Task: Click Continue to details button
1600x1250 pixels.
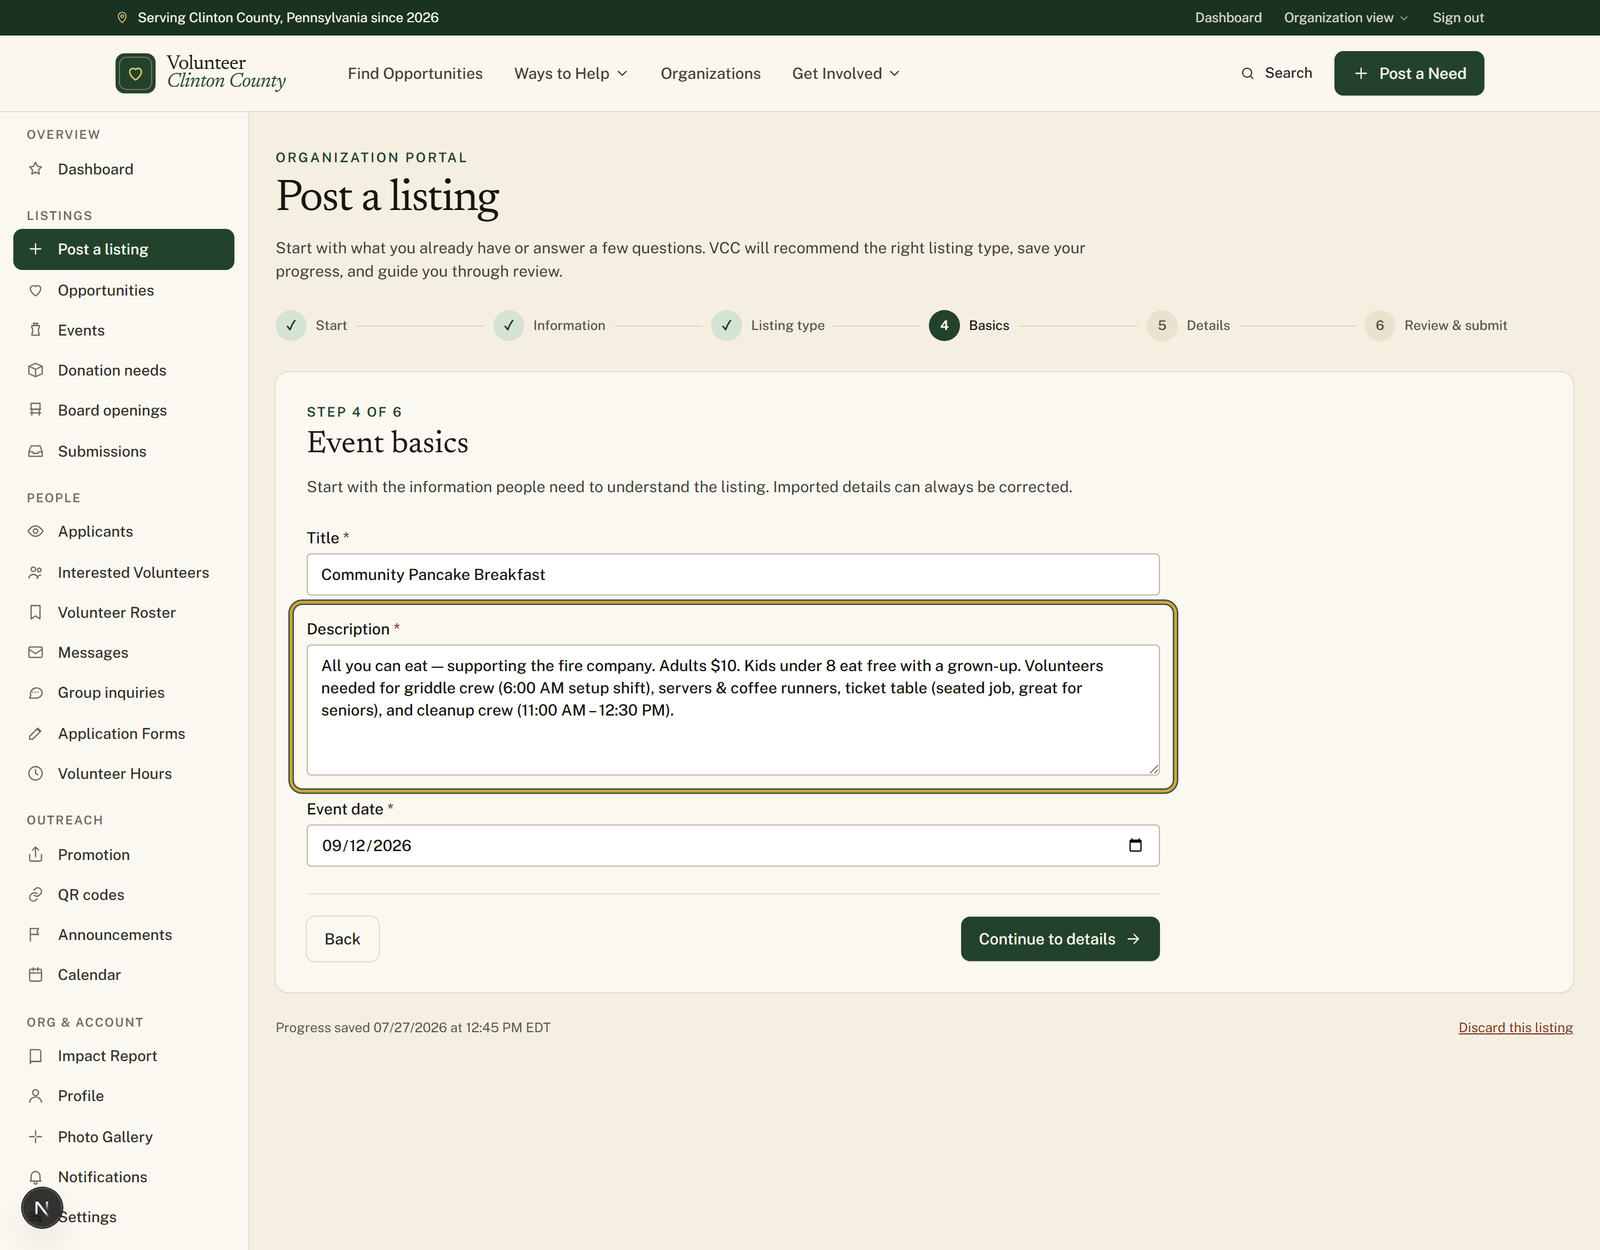Action: [x=1060, y=939]
